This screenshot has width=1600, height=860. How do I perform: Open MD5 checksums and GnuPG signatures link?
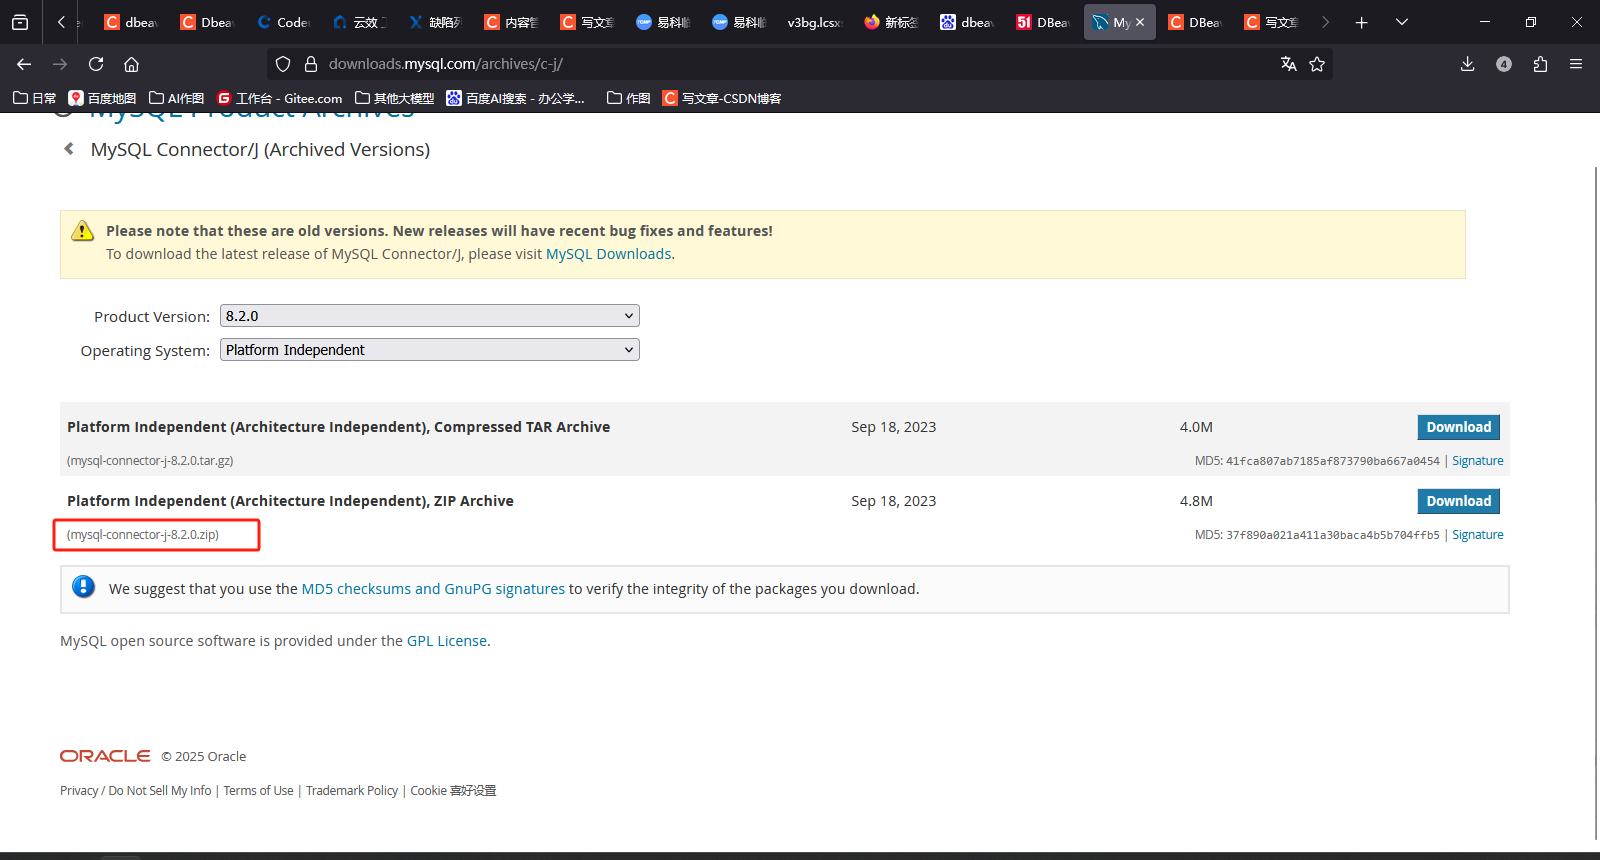(x=433, y=589)
